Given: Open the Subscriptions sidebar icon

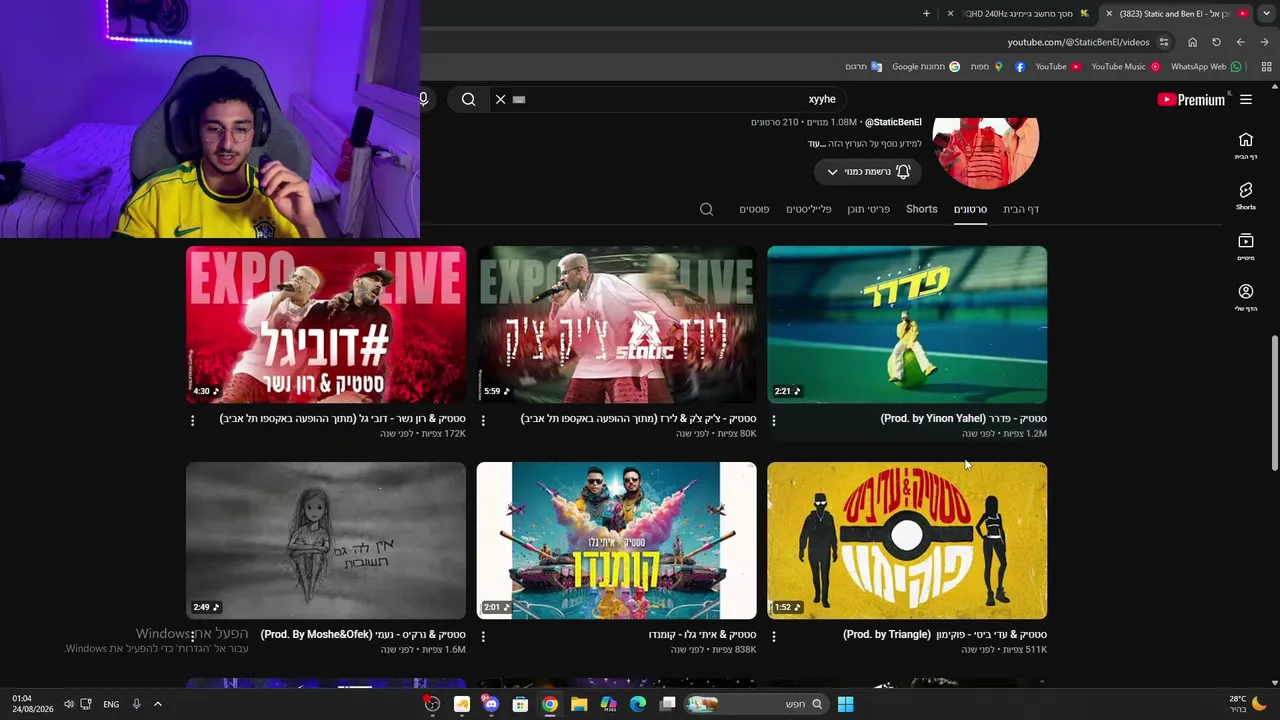Looking at the screenshot, I should [1245, 246].
